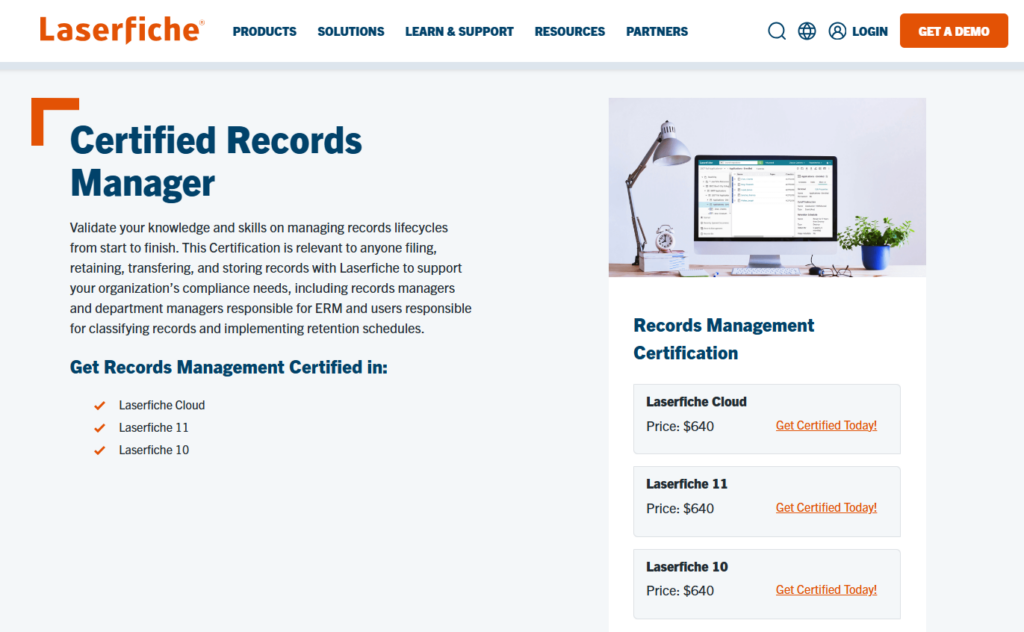Click the Laserfiche Cloud card title
Screen dimensions: 1024x632
(696, 402)
